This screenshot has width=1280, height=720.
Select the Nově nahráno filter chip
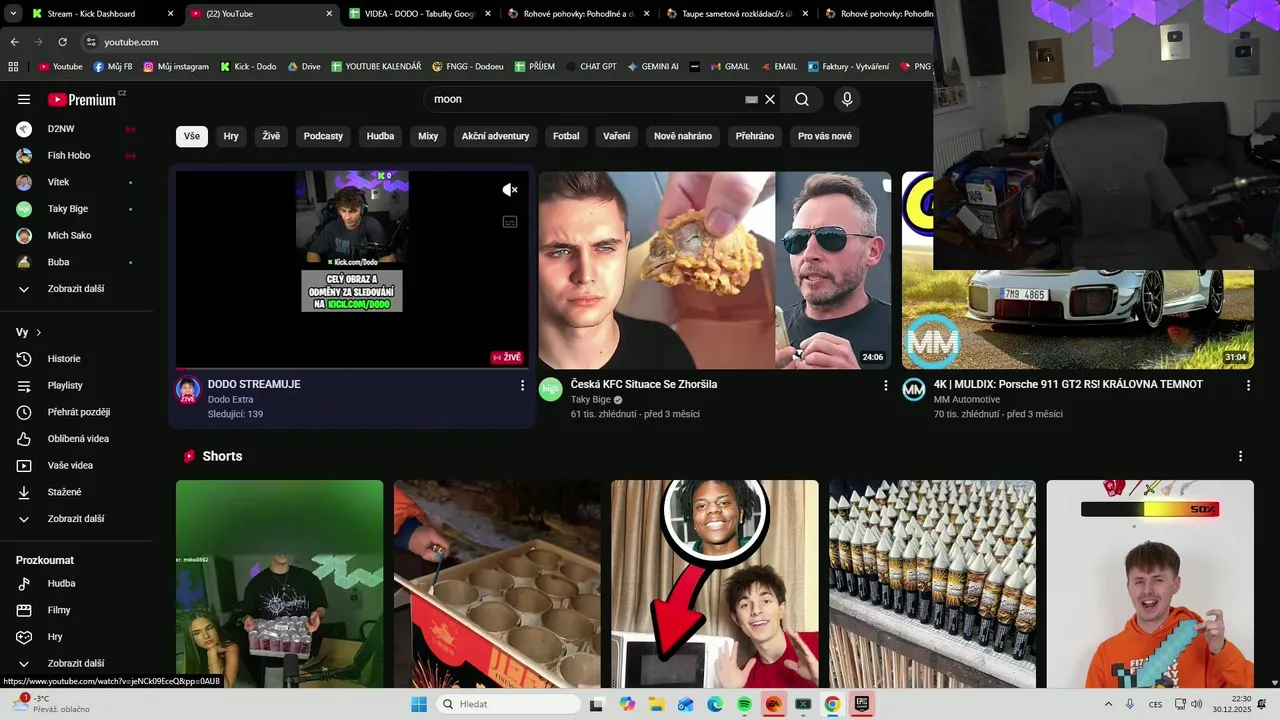click(683, 136)
